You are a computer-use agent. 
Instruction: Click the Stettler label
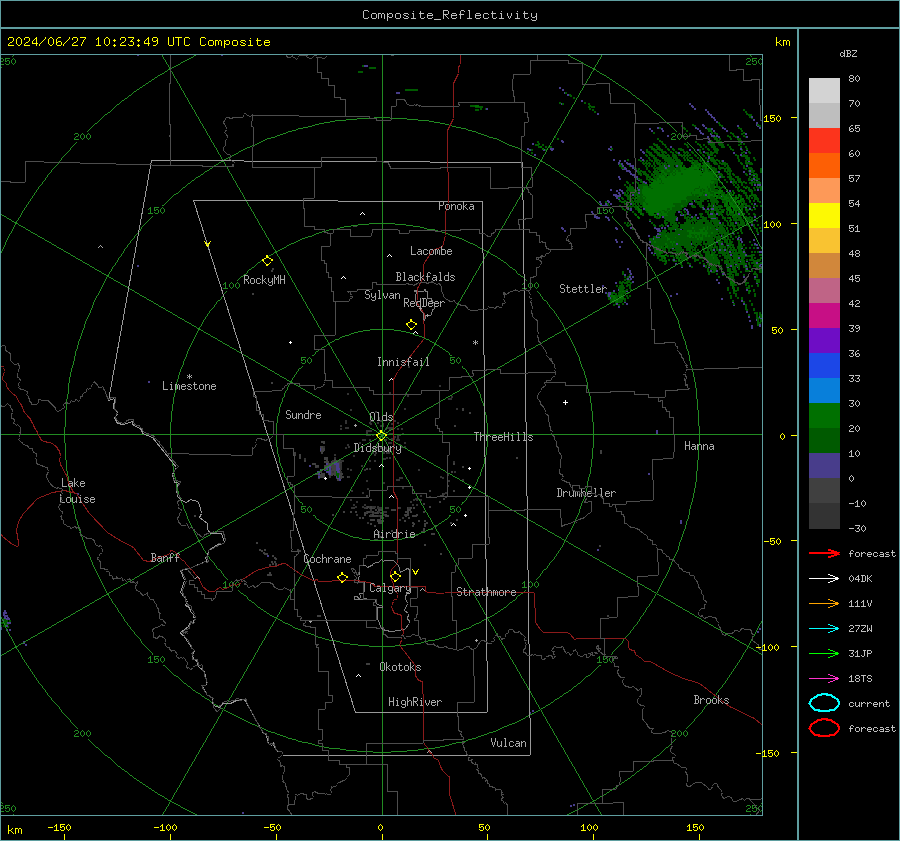tap(583, 289)
